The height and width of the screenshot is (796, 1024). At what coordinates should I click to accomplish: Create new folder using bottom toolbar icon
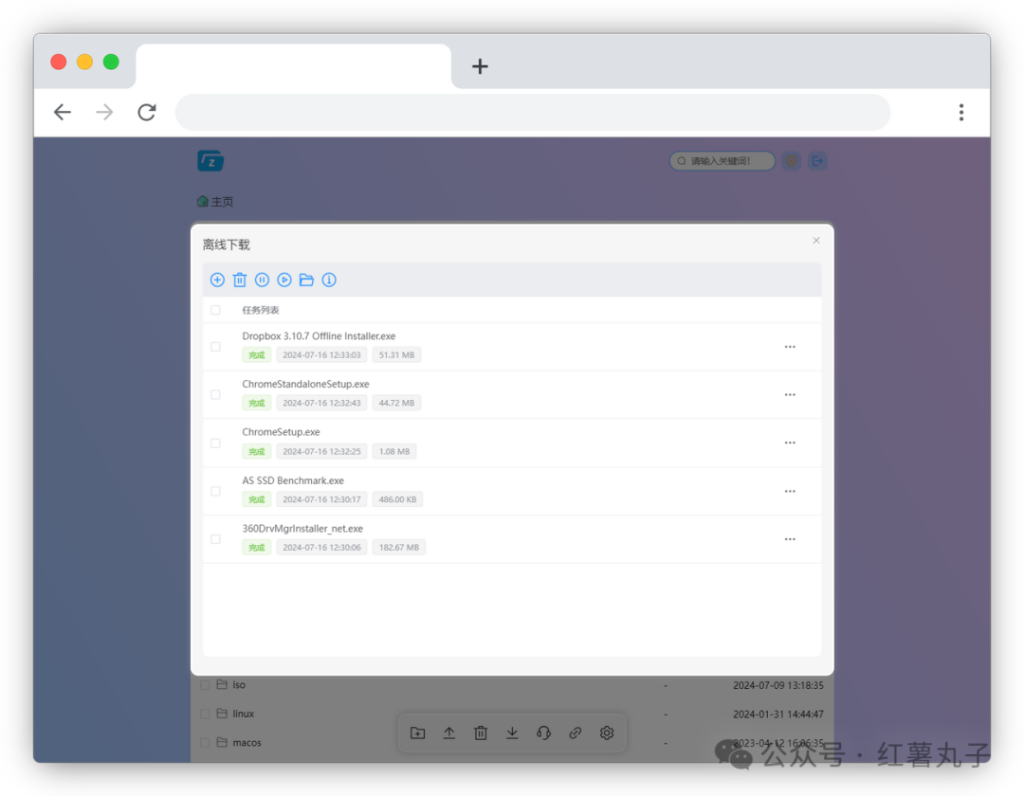[x=418, y=732]
